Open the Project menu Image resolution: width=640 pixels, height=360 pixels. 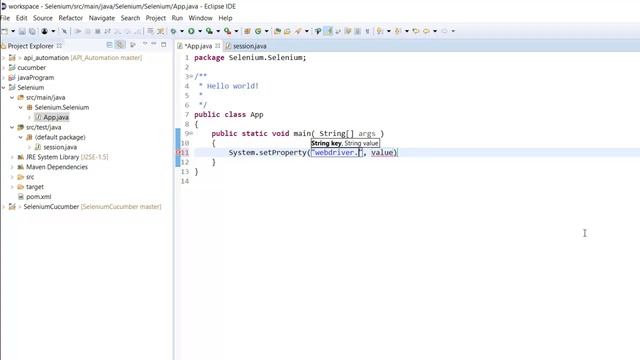(x=156, y=18)
